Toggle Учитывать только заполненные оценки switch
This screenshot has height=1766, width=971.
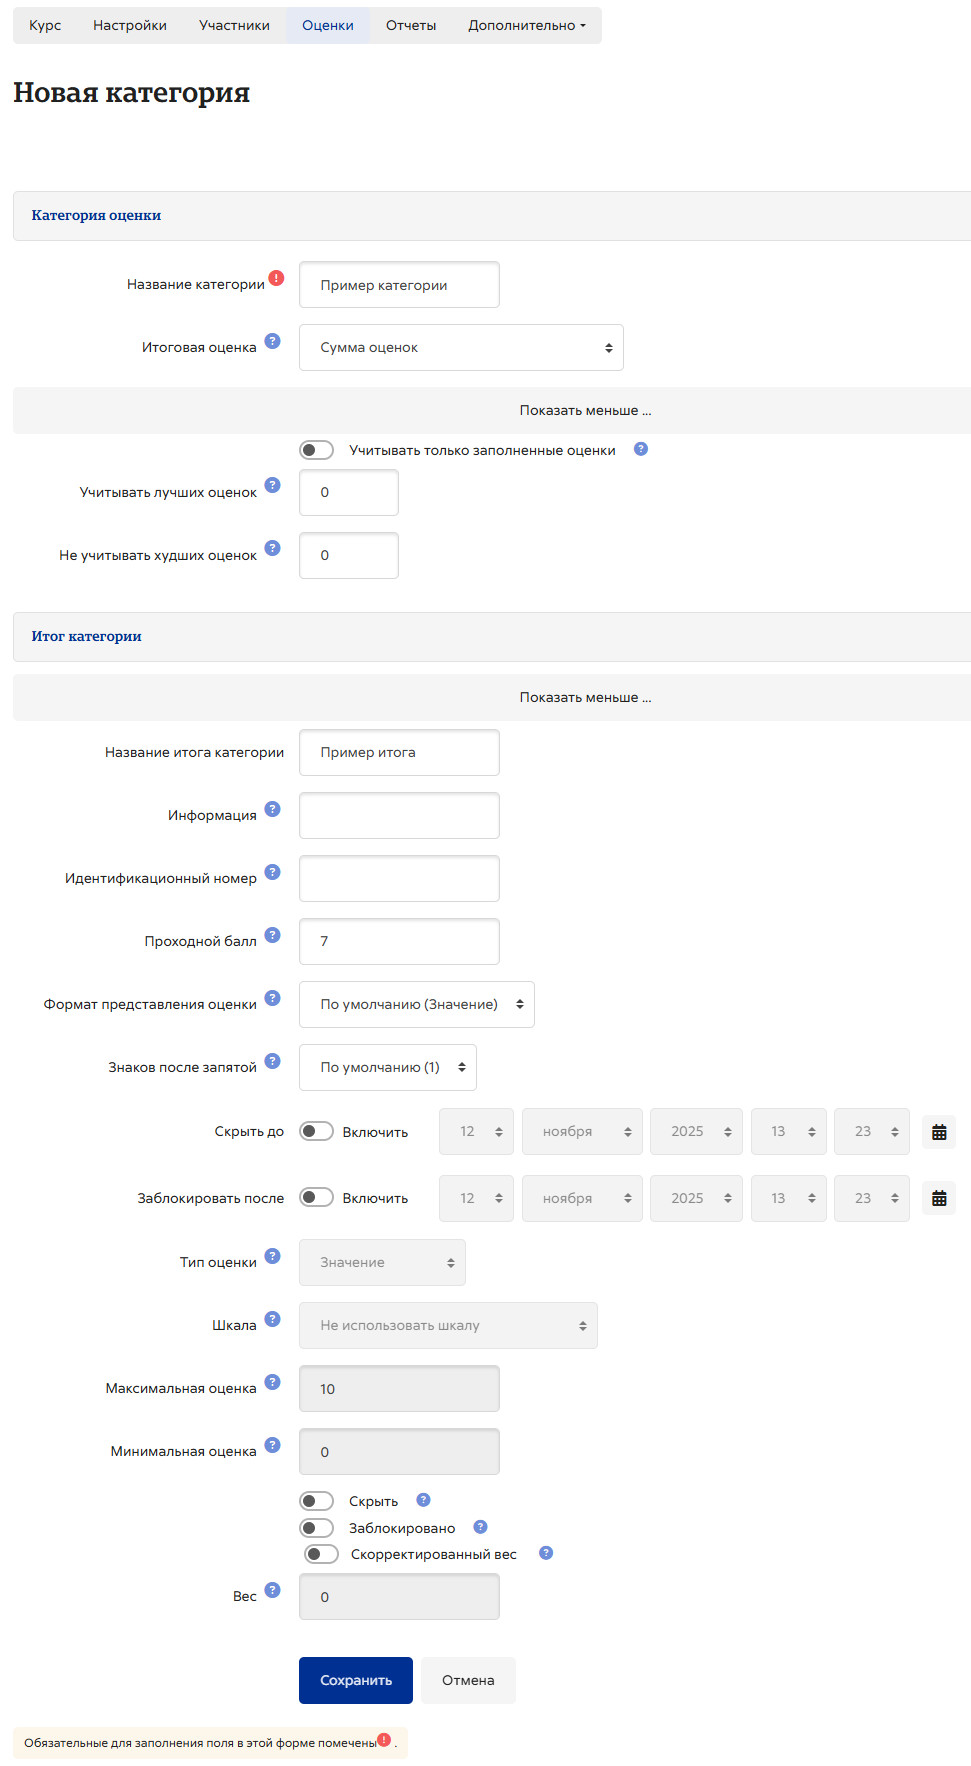point(316,450)
